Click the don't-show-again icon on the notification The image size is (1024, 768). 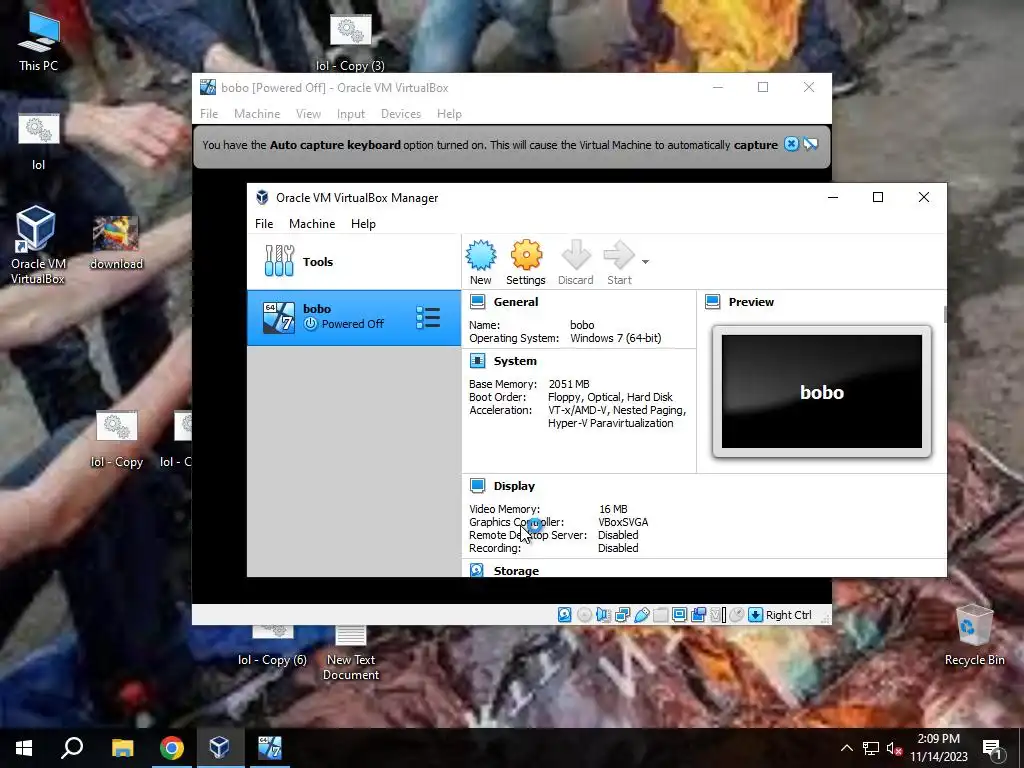810,144
